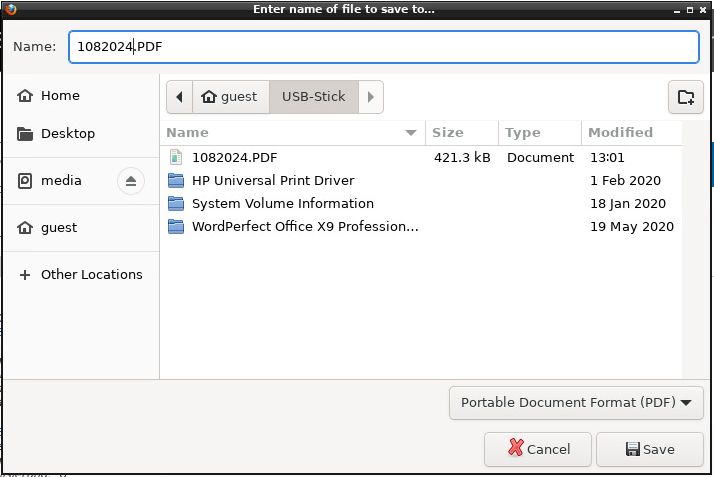Minimize the save dialog window
Screen dimensions: 714x477
[x=677, y=10]
